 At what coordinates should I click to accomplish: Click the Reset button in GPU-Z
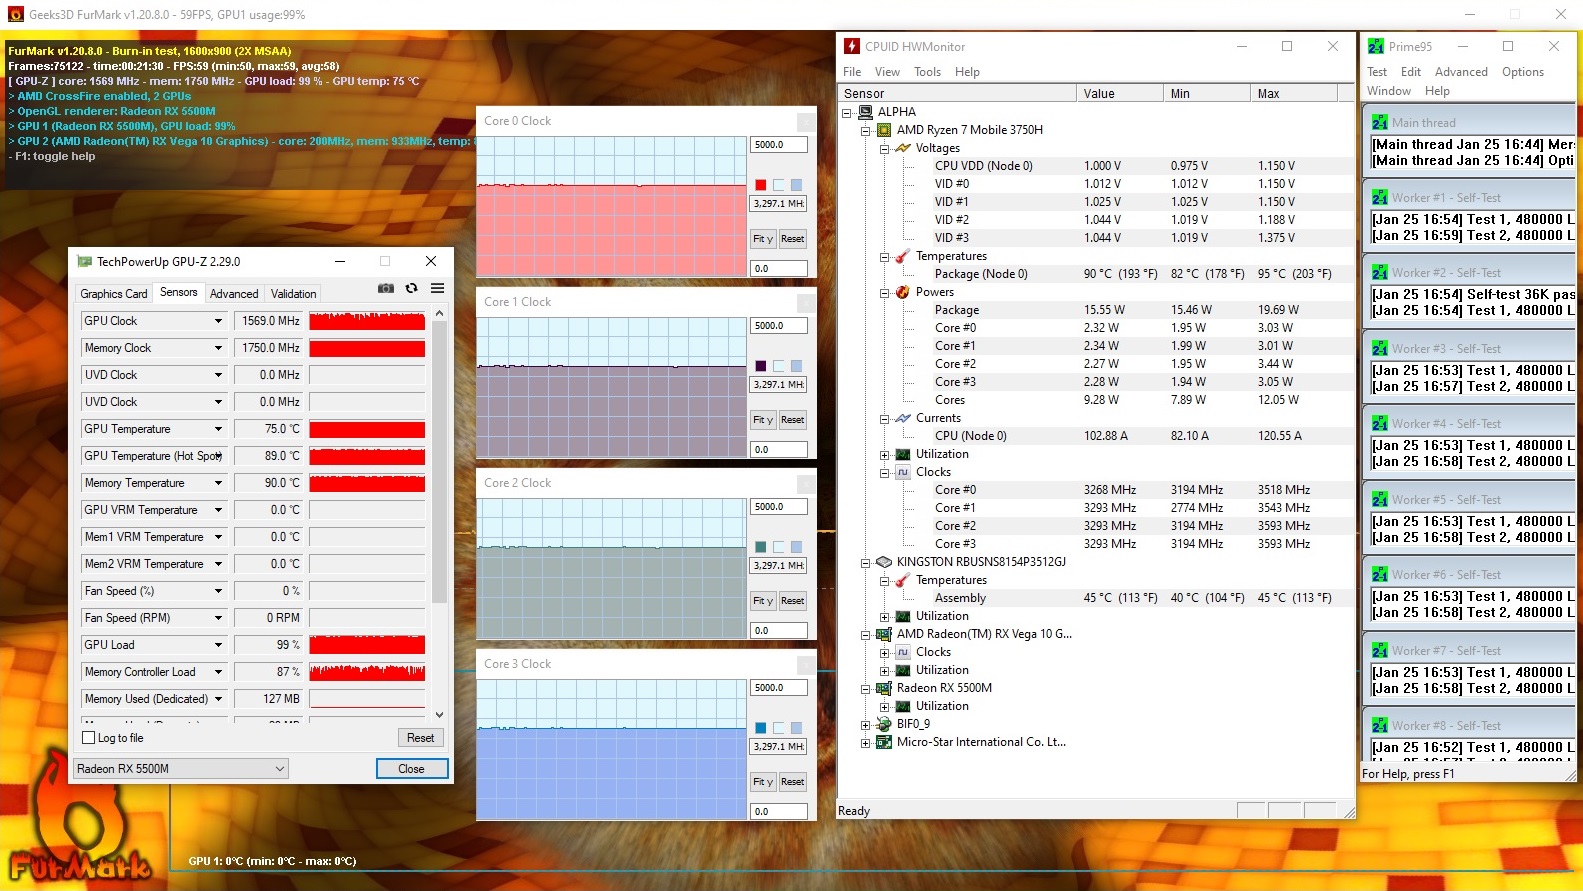pos(420,738)
